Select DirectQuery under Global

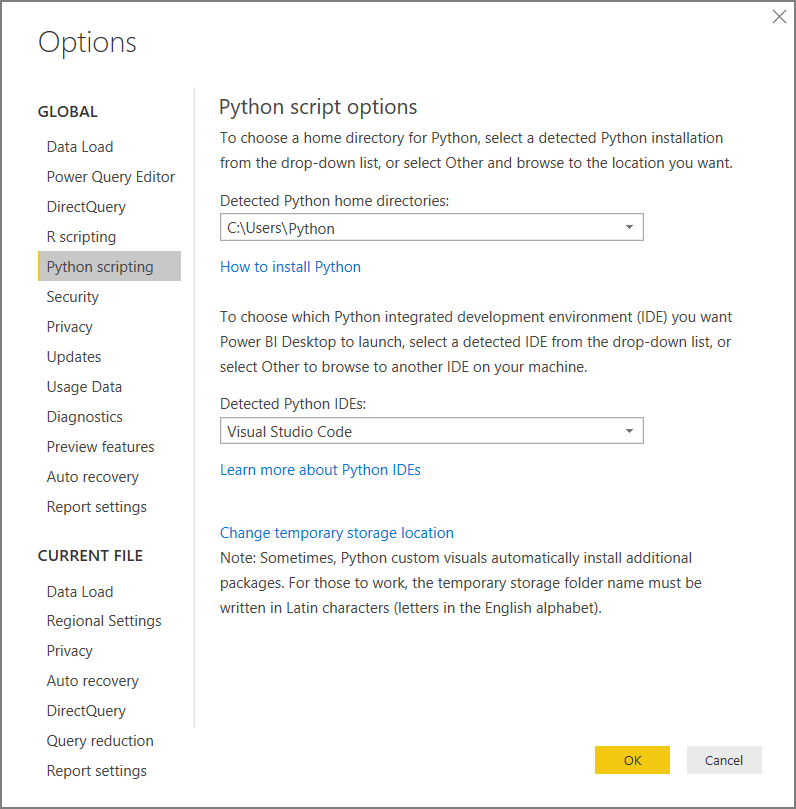pos(86,206)
